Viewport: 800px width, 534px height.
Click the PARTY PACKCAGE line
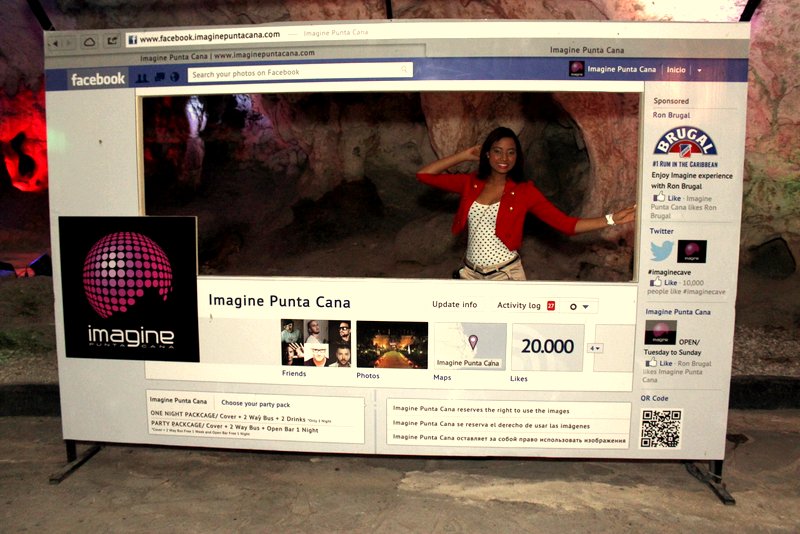pos(234,427)
